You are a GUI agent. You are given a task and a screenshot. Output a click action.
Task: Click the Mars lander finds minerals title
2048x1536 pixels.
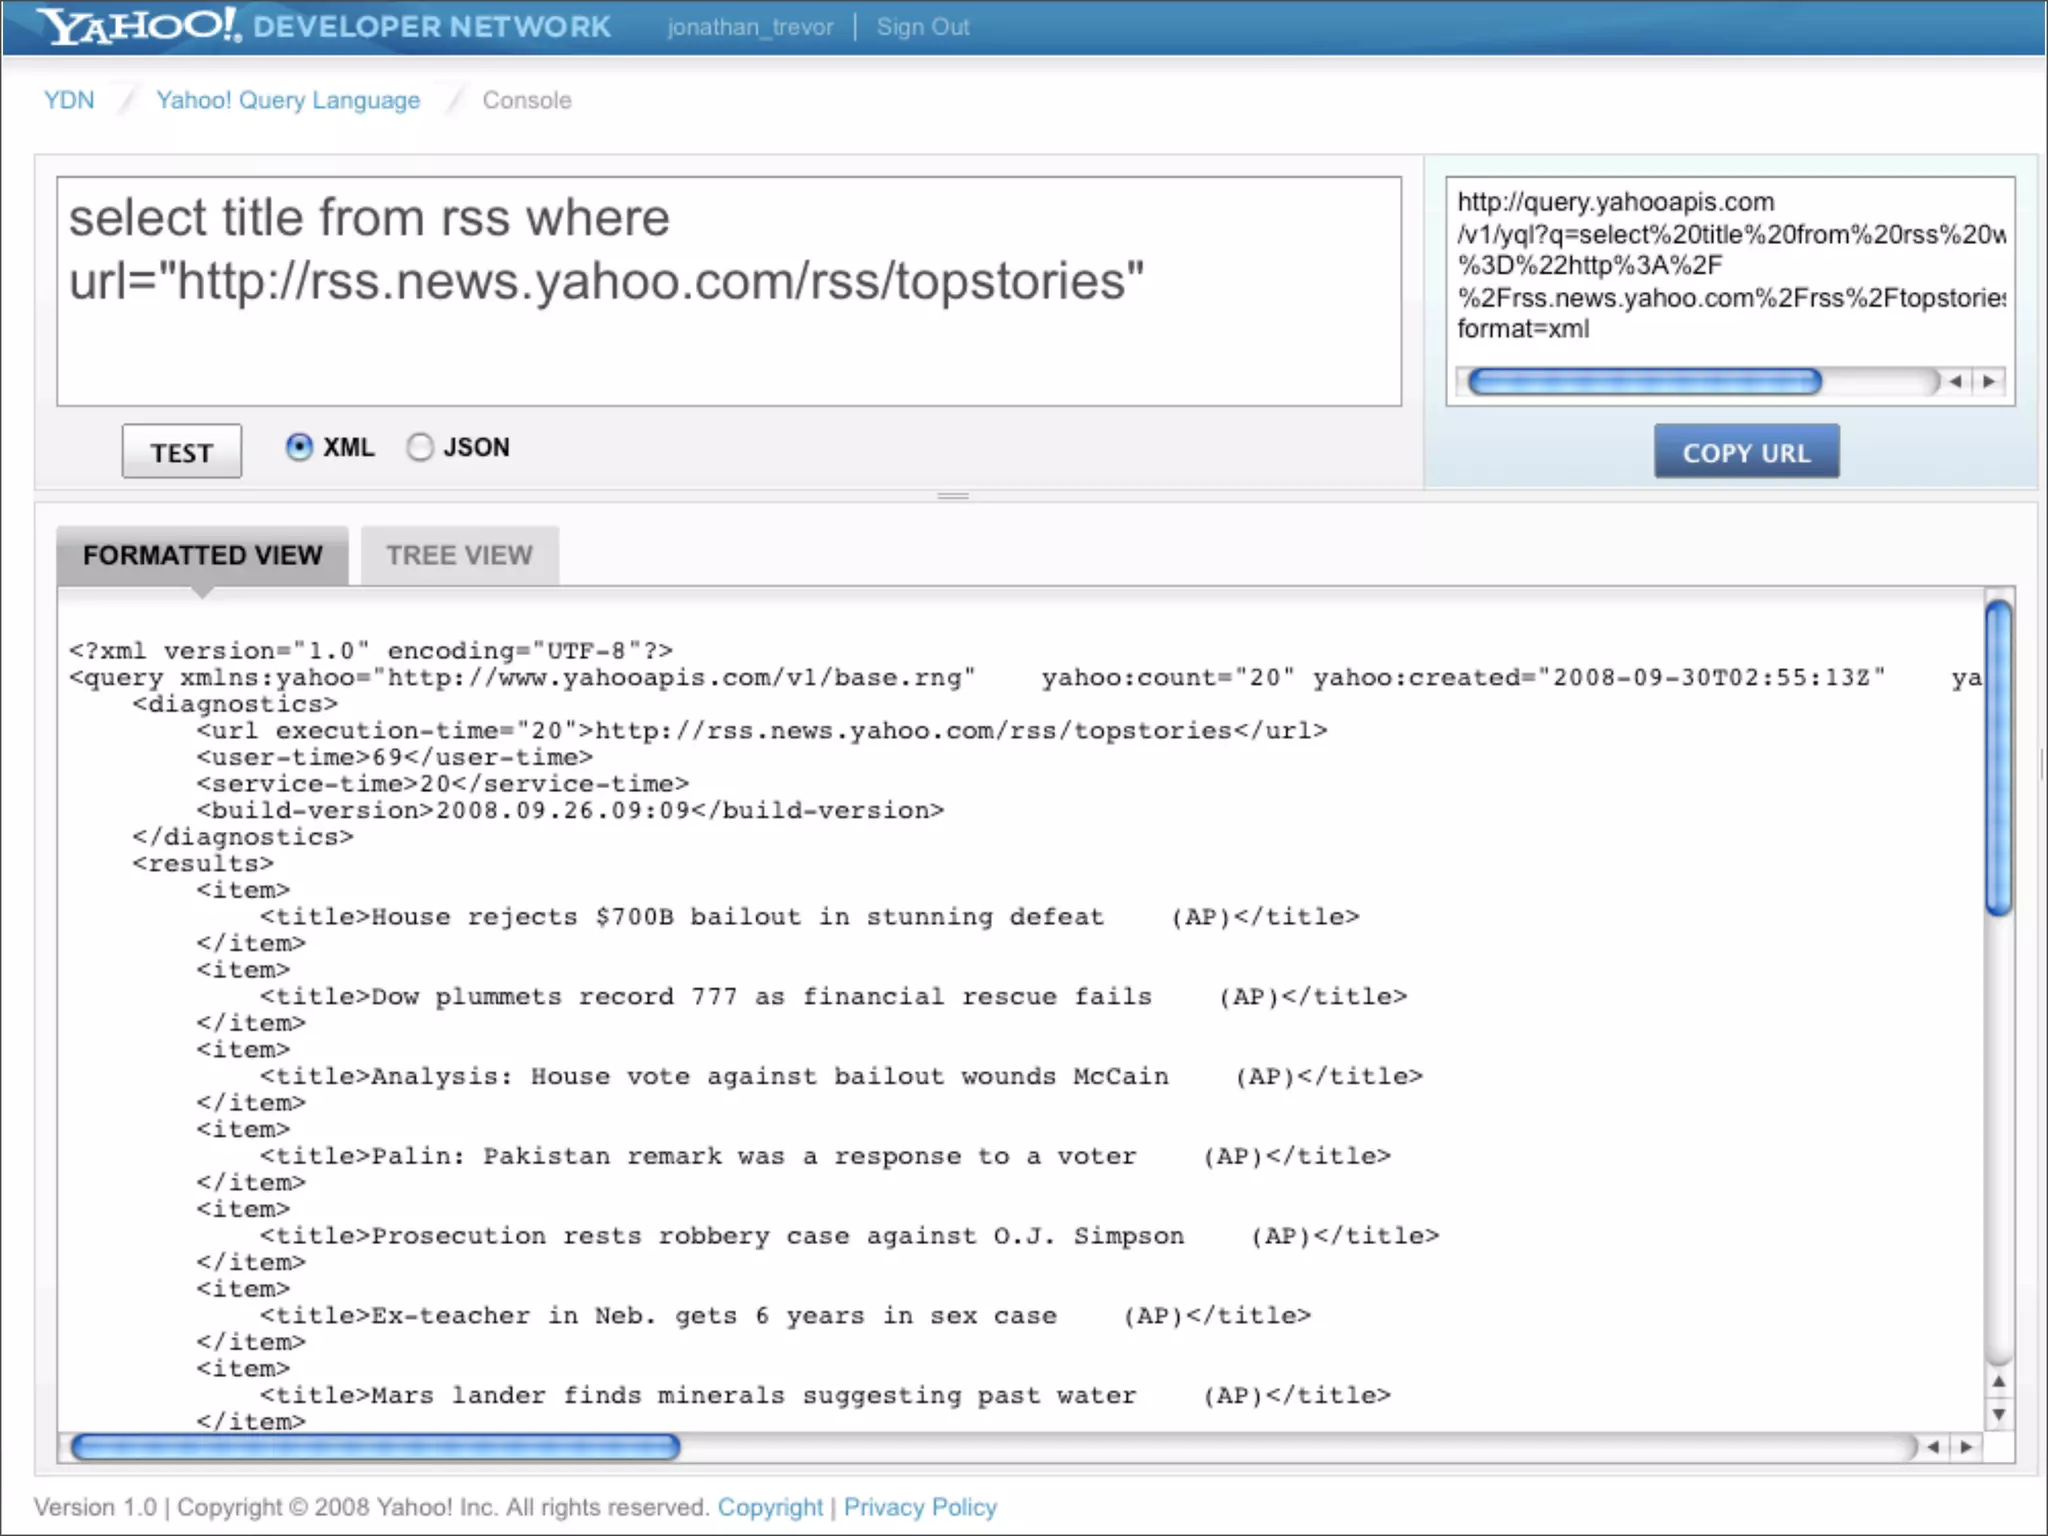(x=826, y=1396)
